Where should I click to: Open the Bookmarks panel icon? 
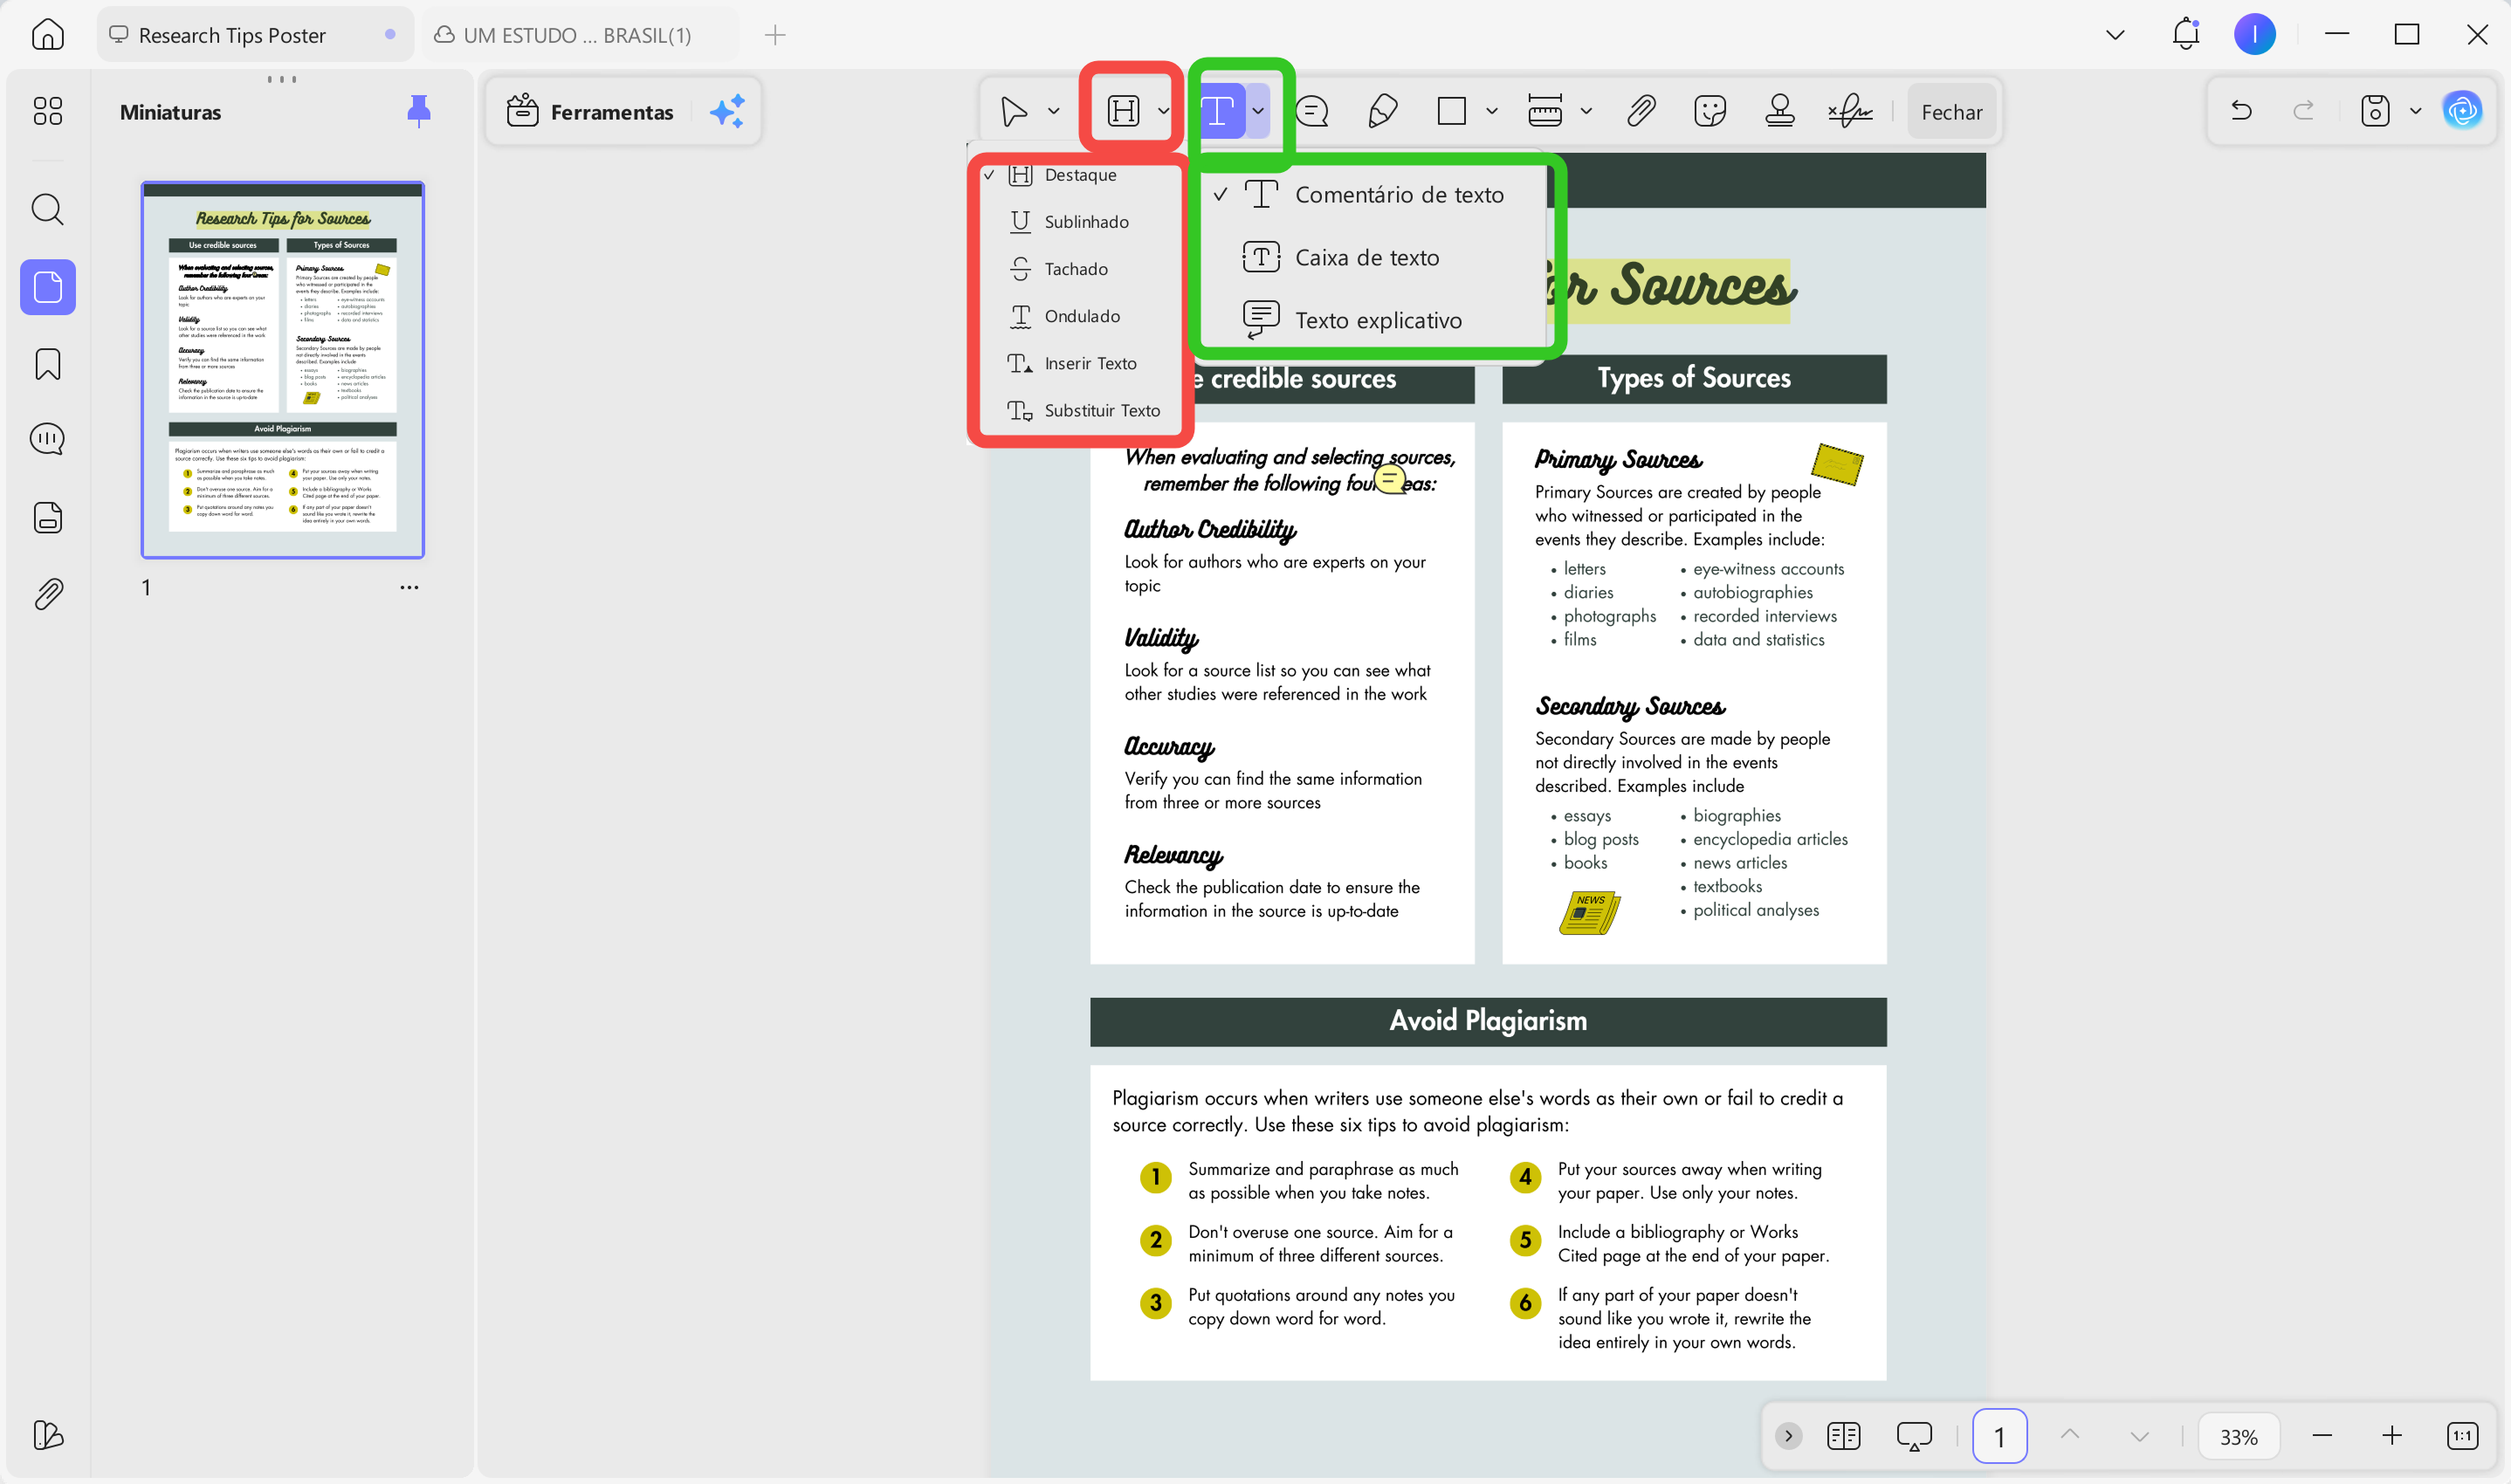(47, 364)
